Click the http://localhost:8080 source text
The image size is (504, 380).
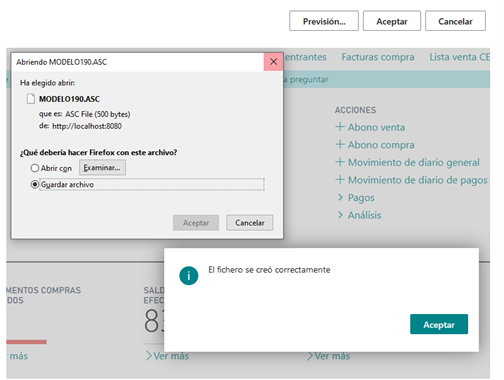tap(87, 126)
